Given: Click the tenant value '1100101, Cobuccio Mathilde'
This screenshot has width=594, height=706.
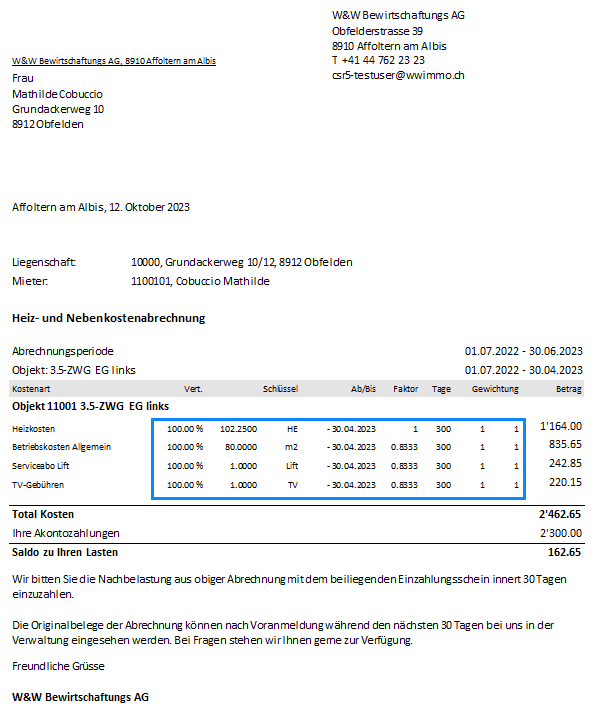Looking at the screenshot, I should tap(200, 281).
